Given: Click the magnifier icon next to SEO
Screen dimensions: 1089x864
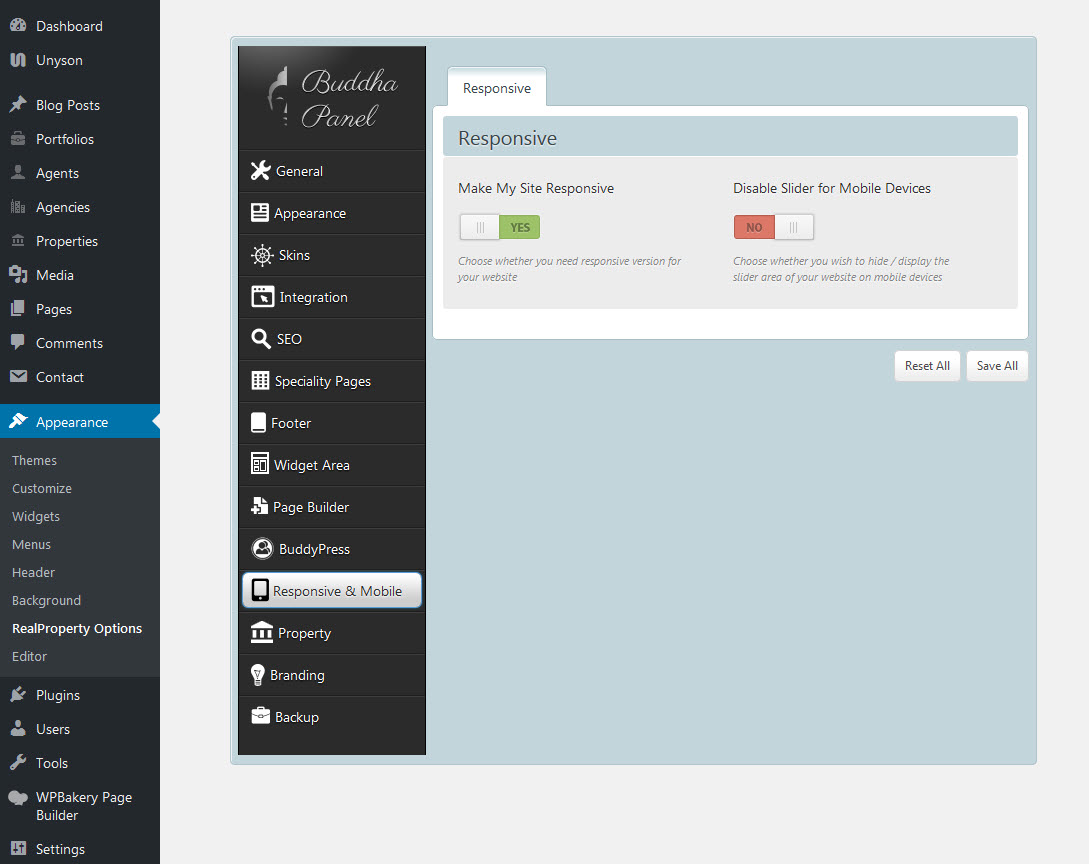Looking at the screenshot, I should [x=260, y=339].
